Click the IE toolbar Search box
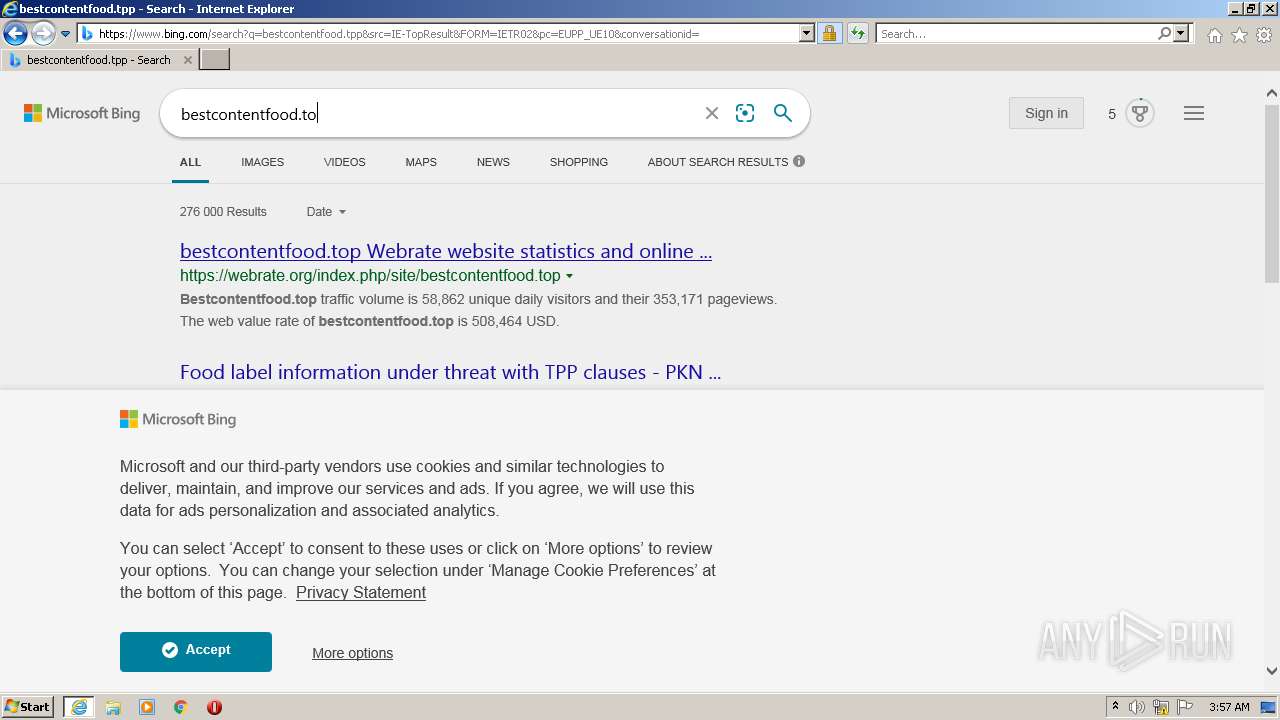Viewport: 1280px width, 720px height. tap(1016, 34)
